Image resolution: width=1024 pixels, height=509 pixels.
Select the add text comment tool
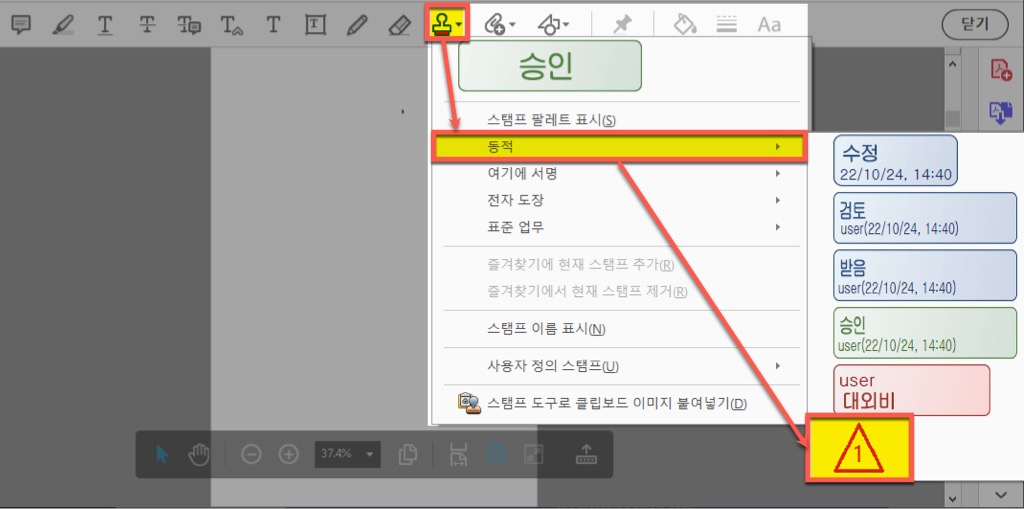(273, 25)
